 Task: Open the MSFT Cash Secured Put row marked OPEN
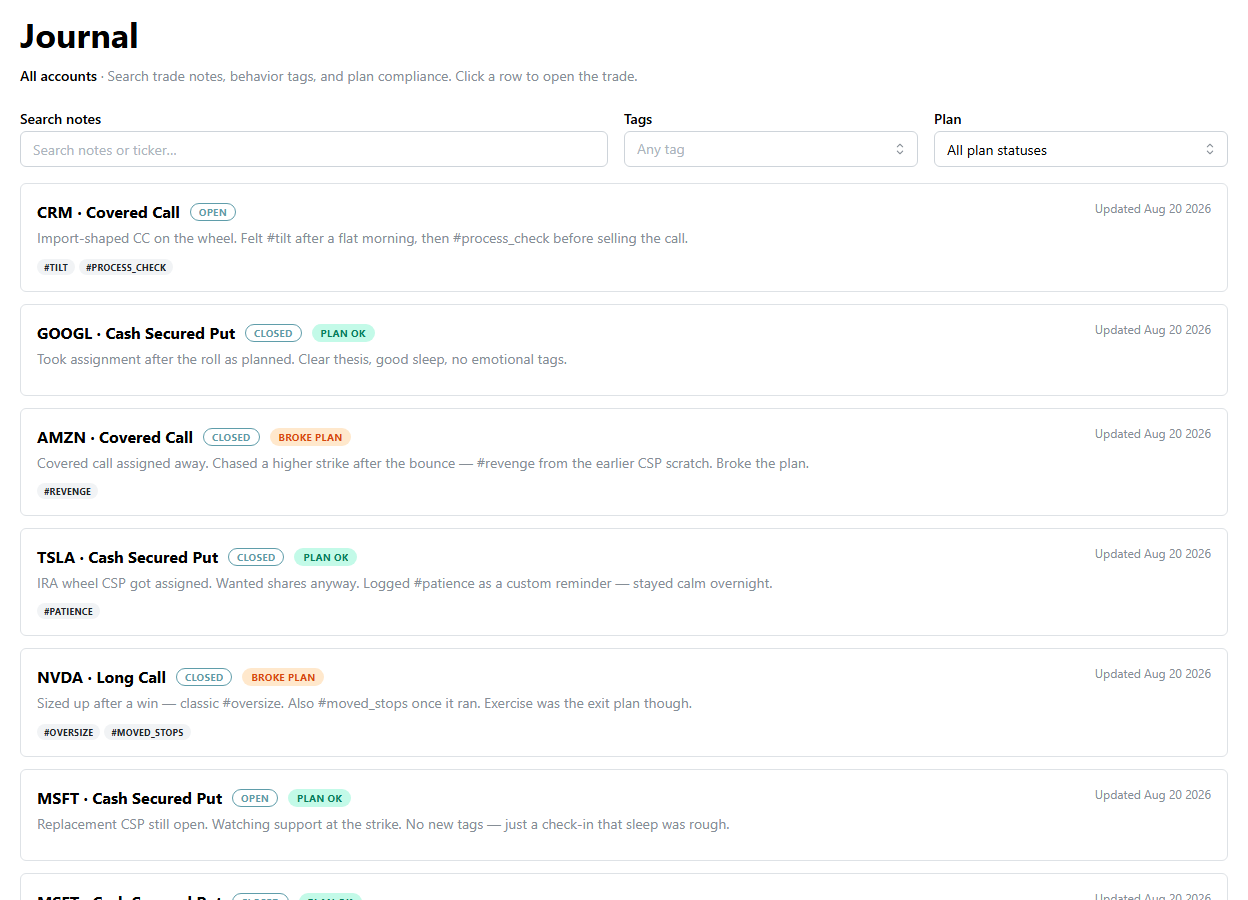tap(624, 815)
